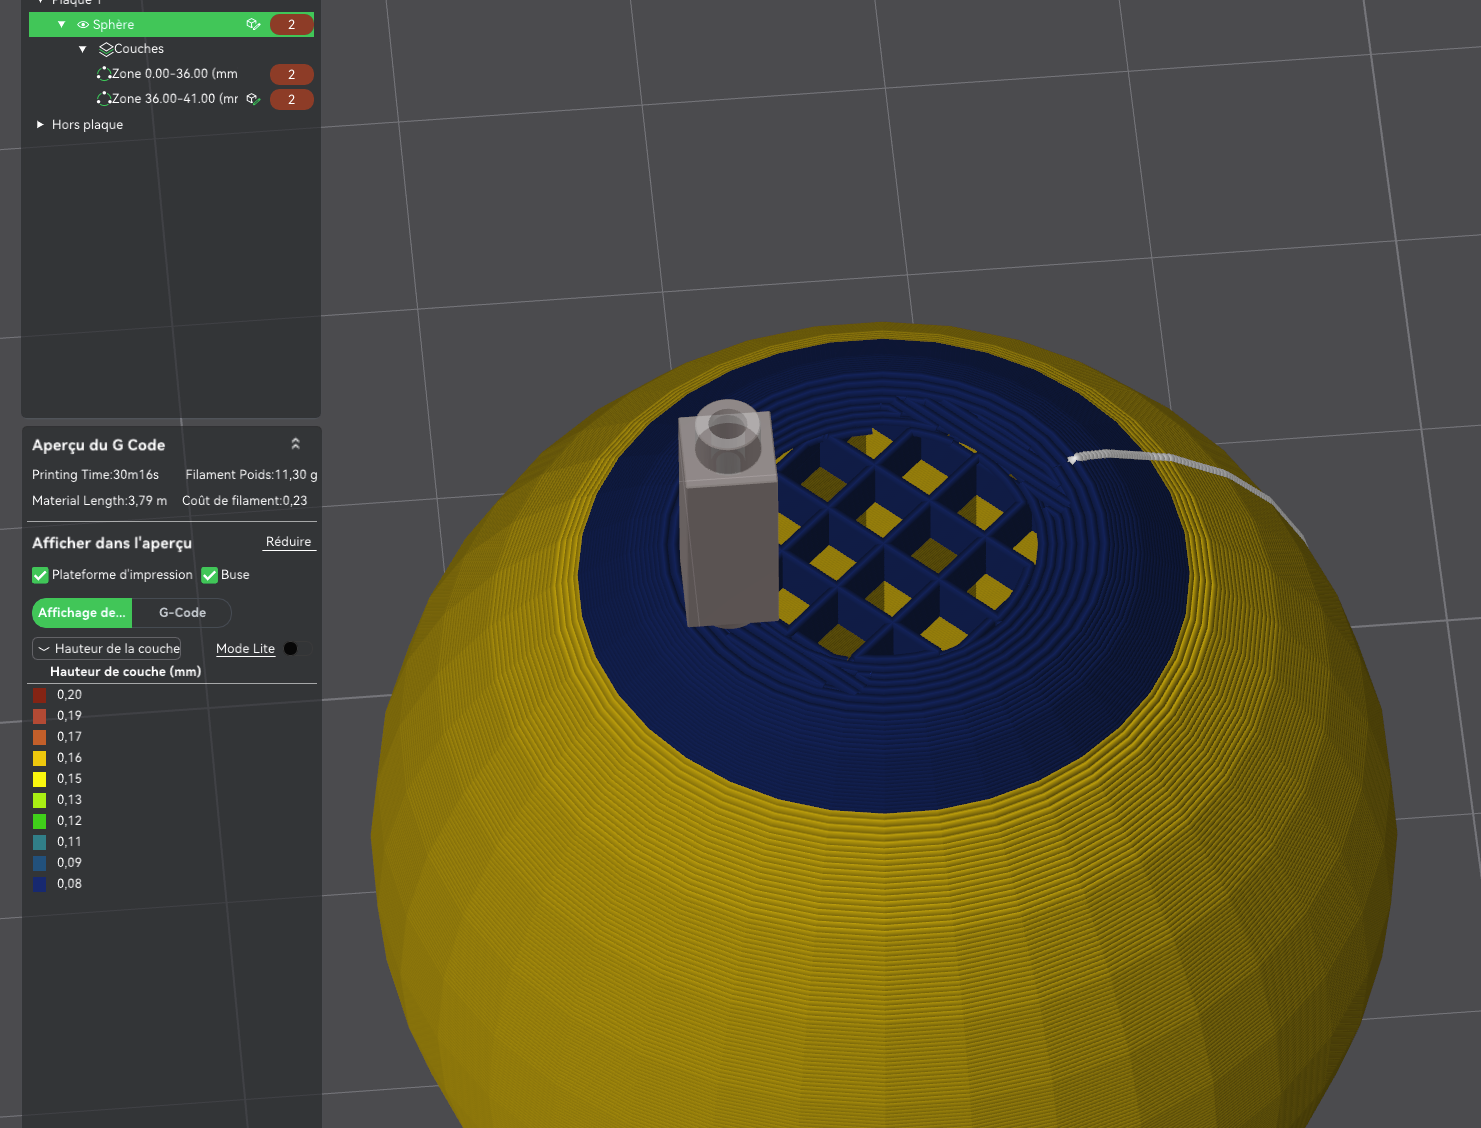Click the Mode Lite link text
This screenshot has width=1481, height=1128.
coord(245,649)
